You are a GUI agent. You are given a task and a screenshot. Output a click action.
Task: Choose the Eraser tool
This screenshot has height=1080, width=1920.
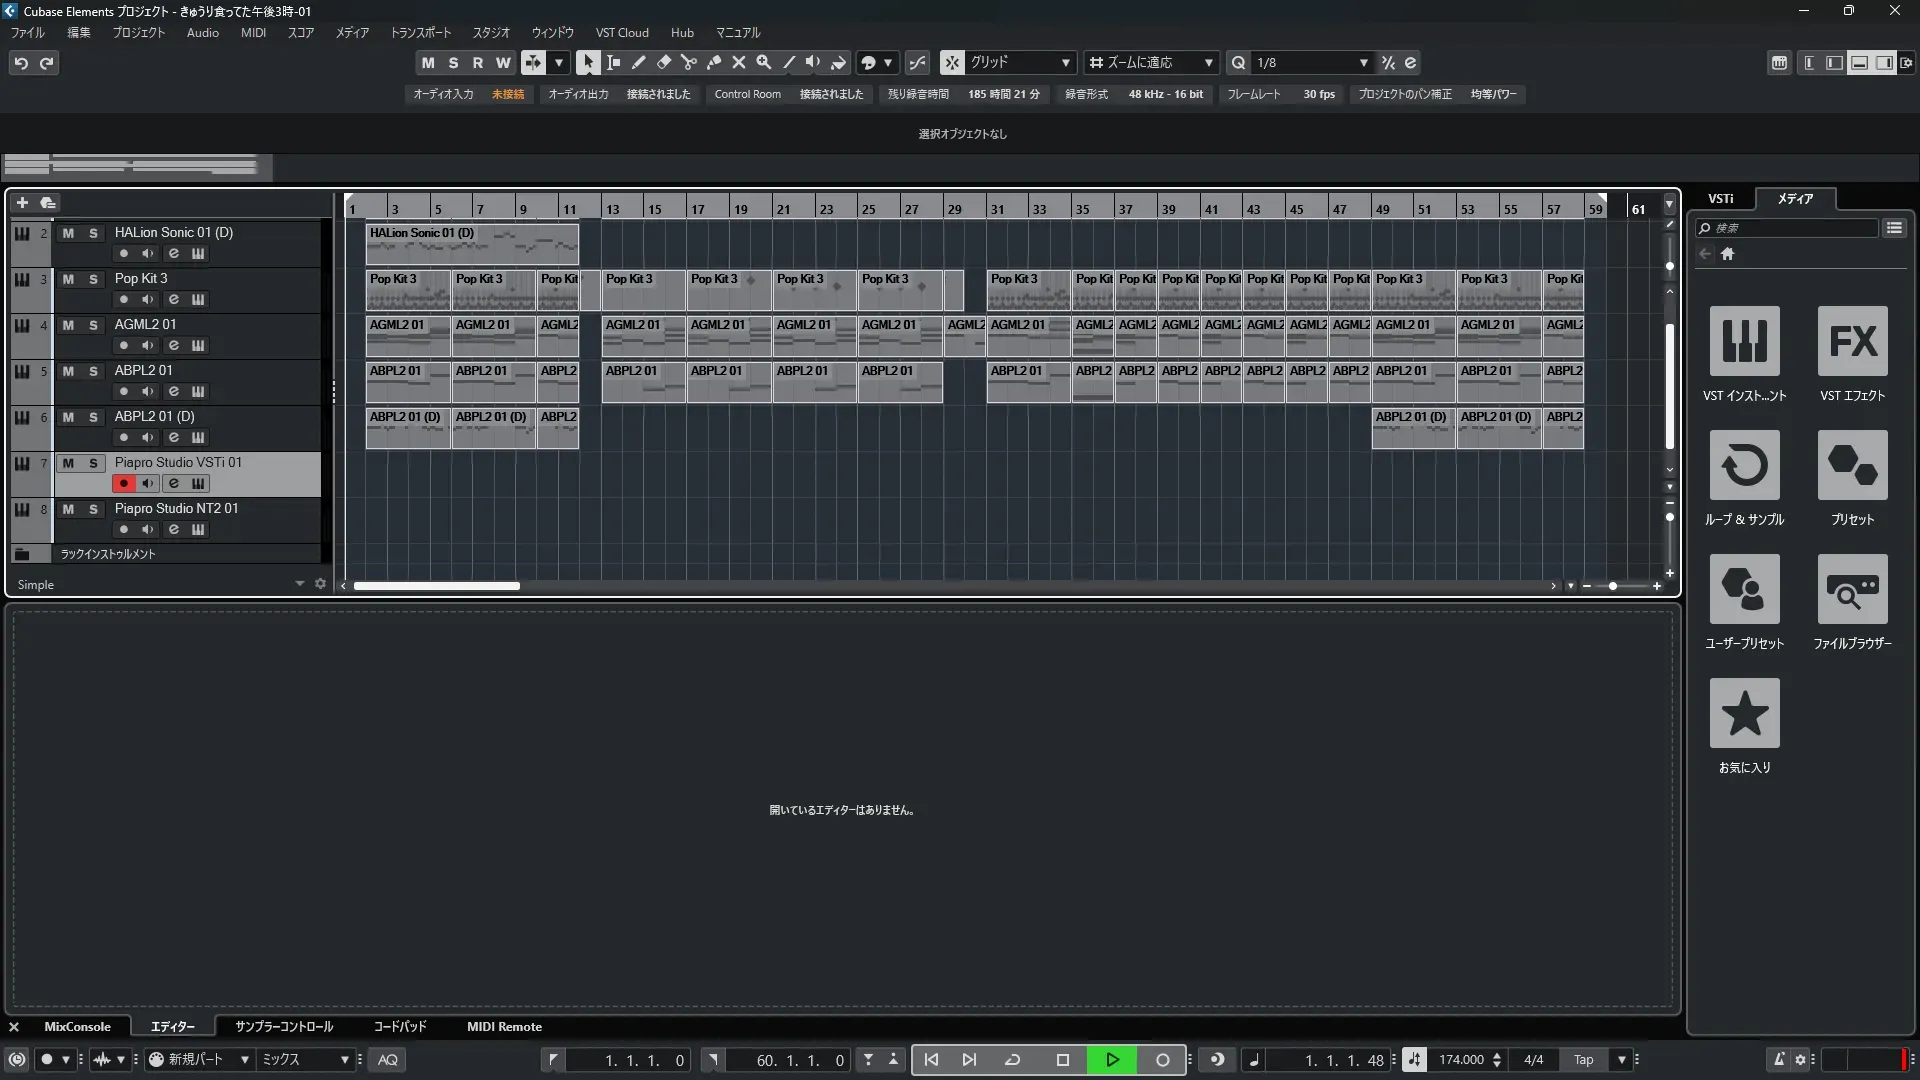pyautogui.click(x=663, y=62)
